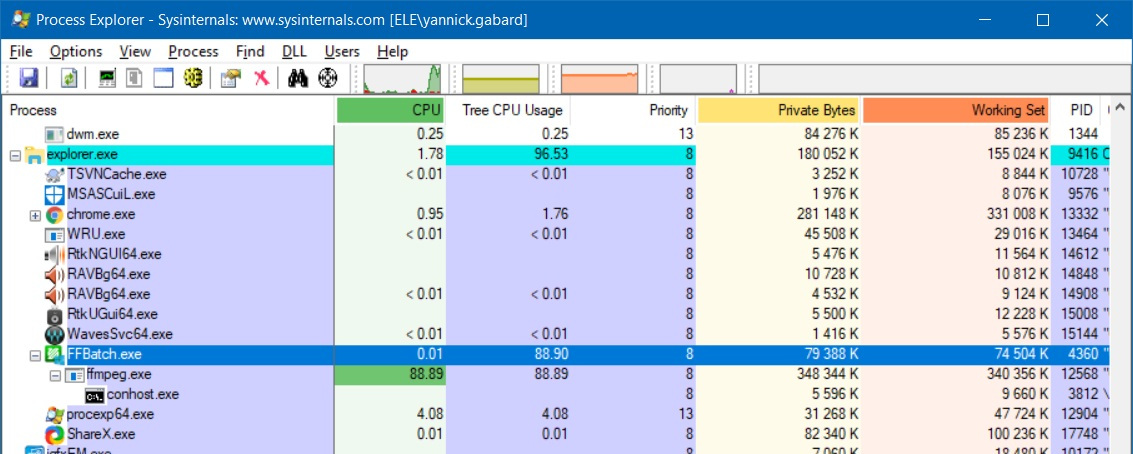Click the binoculars Find Handle icon
Image resolution: width=1133 pixels, height=454 pixels.
298,78
